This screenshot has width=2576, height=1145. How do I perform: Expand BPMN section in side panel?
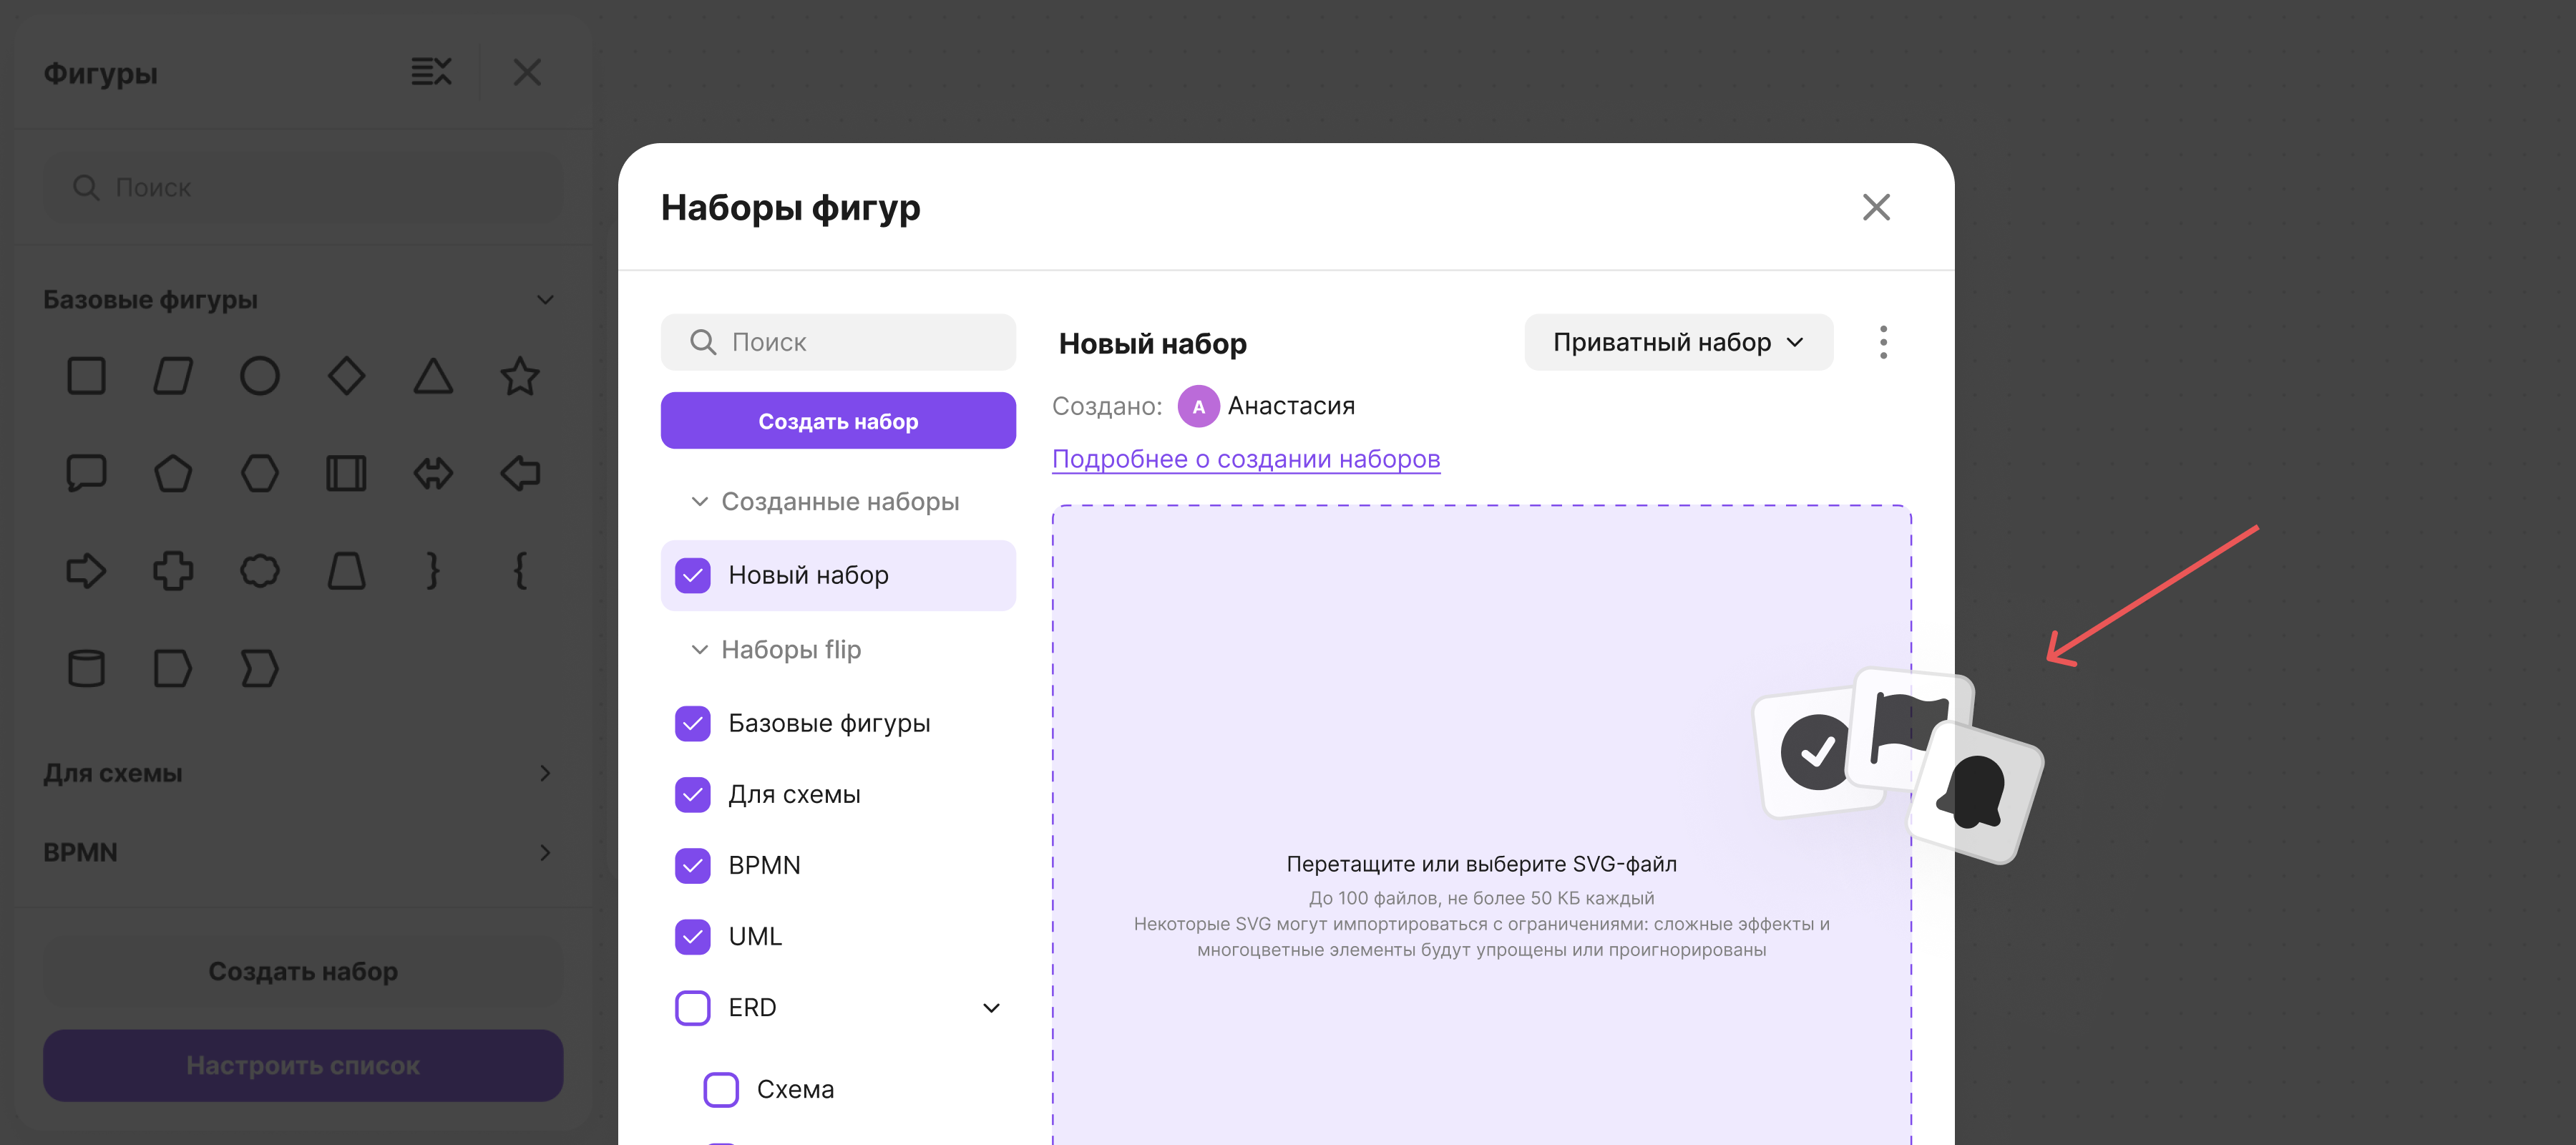click(x=545, y=852)
